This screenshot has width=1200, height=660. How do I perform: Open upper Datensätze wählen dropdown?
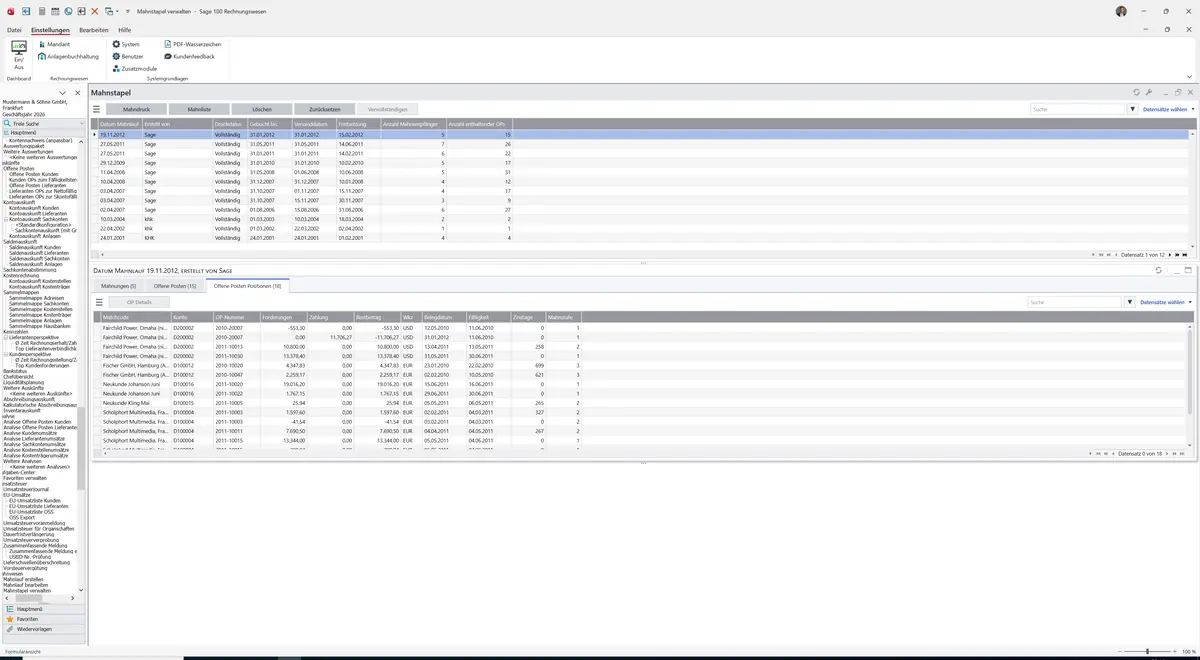coord(1169,109)
